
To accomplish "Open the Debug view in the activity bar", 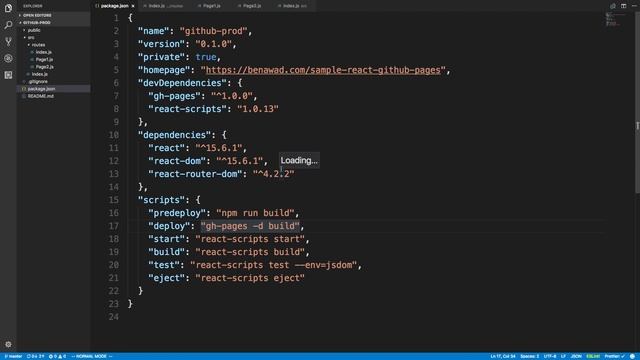I will (8, 58).
